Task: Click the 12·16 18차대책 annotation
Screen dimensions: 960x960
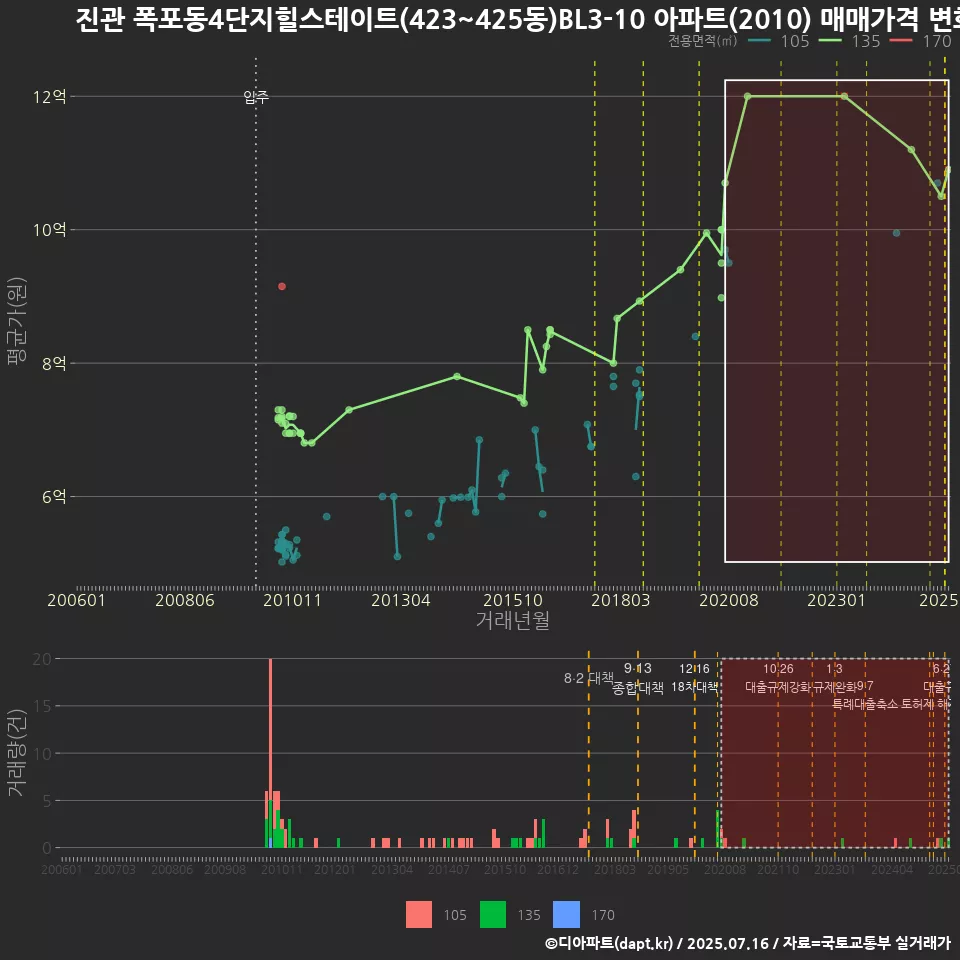Action: click(x=694, y=678)
